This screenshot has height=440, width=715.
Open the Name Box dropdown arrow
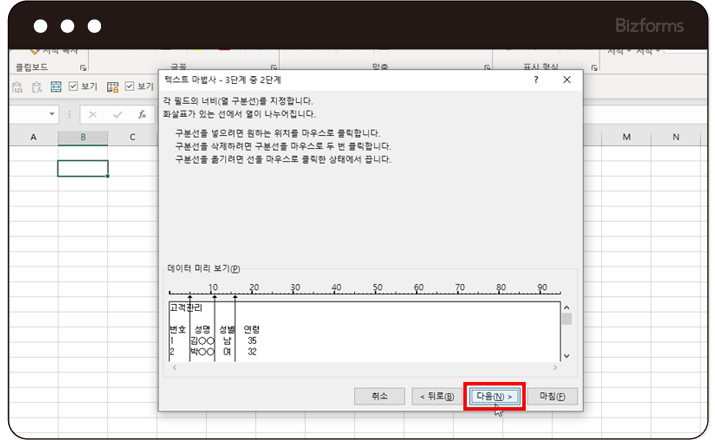click(x=52, y=114)
